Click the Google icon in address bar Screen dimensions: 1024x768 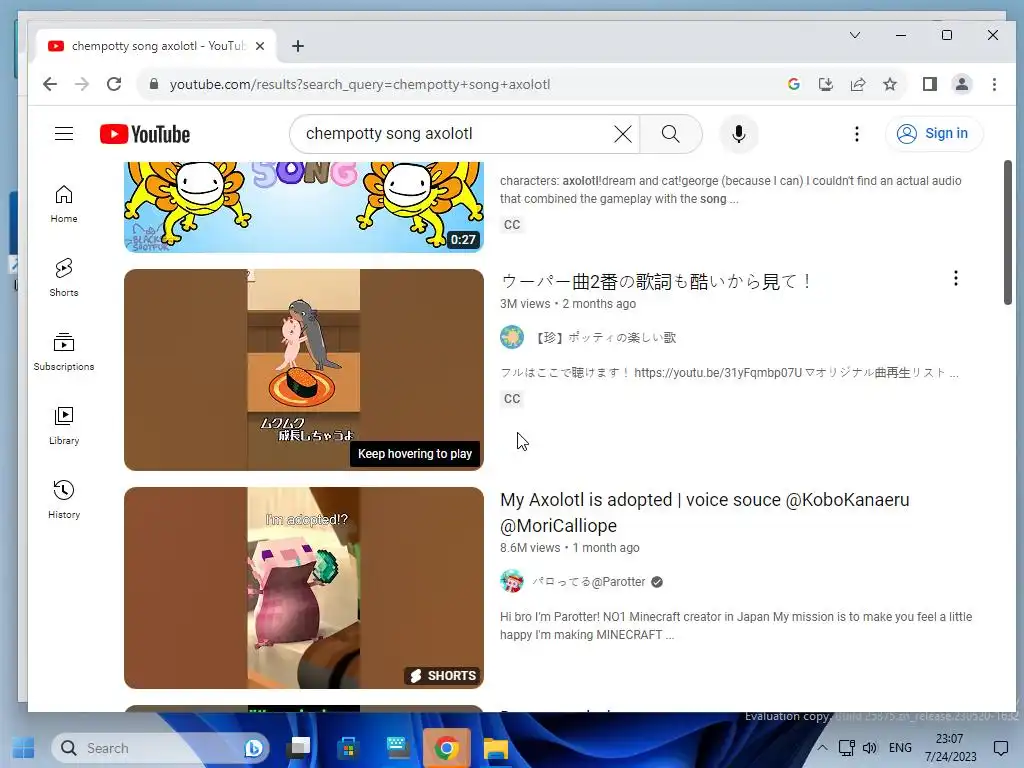click(793, 84)
